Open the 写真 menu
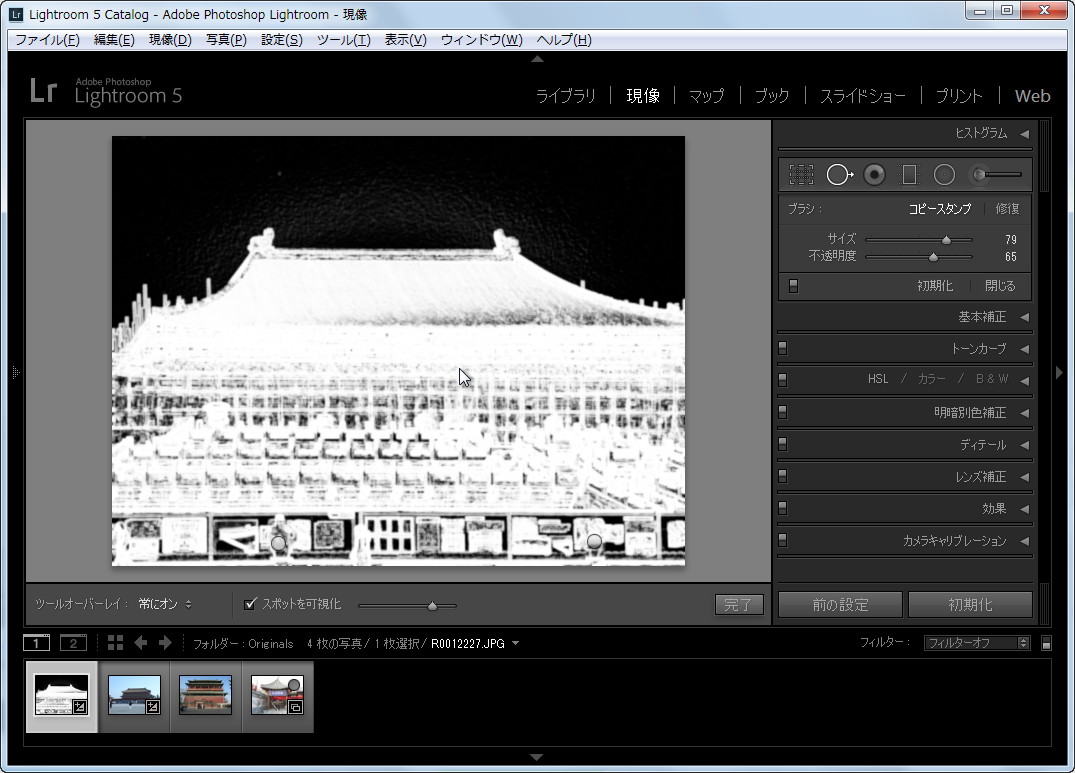Screen dimensions: 1075x773 coord(226,40)
